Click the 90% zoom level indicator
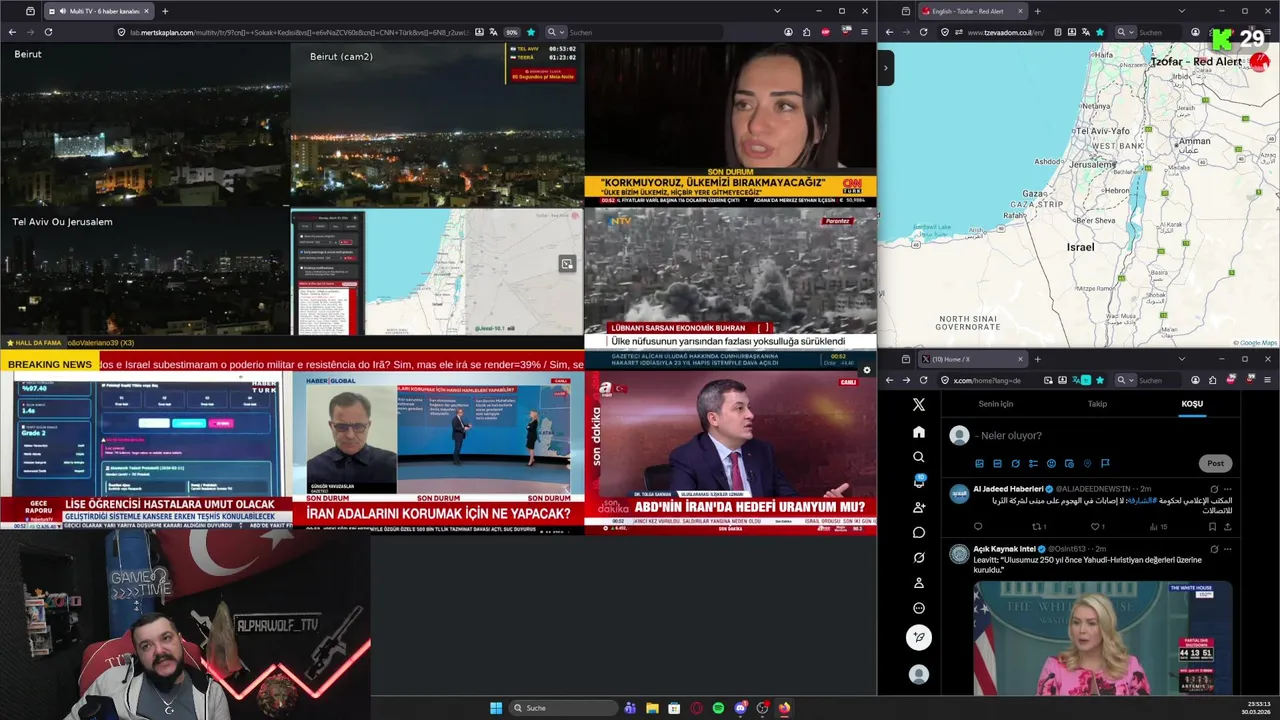This screenshot has height=720, width=1280. [512, 32]
